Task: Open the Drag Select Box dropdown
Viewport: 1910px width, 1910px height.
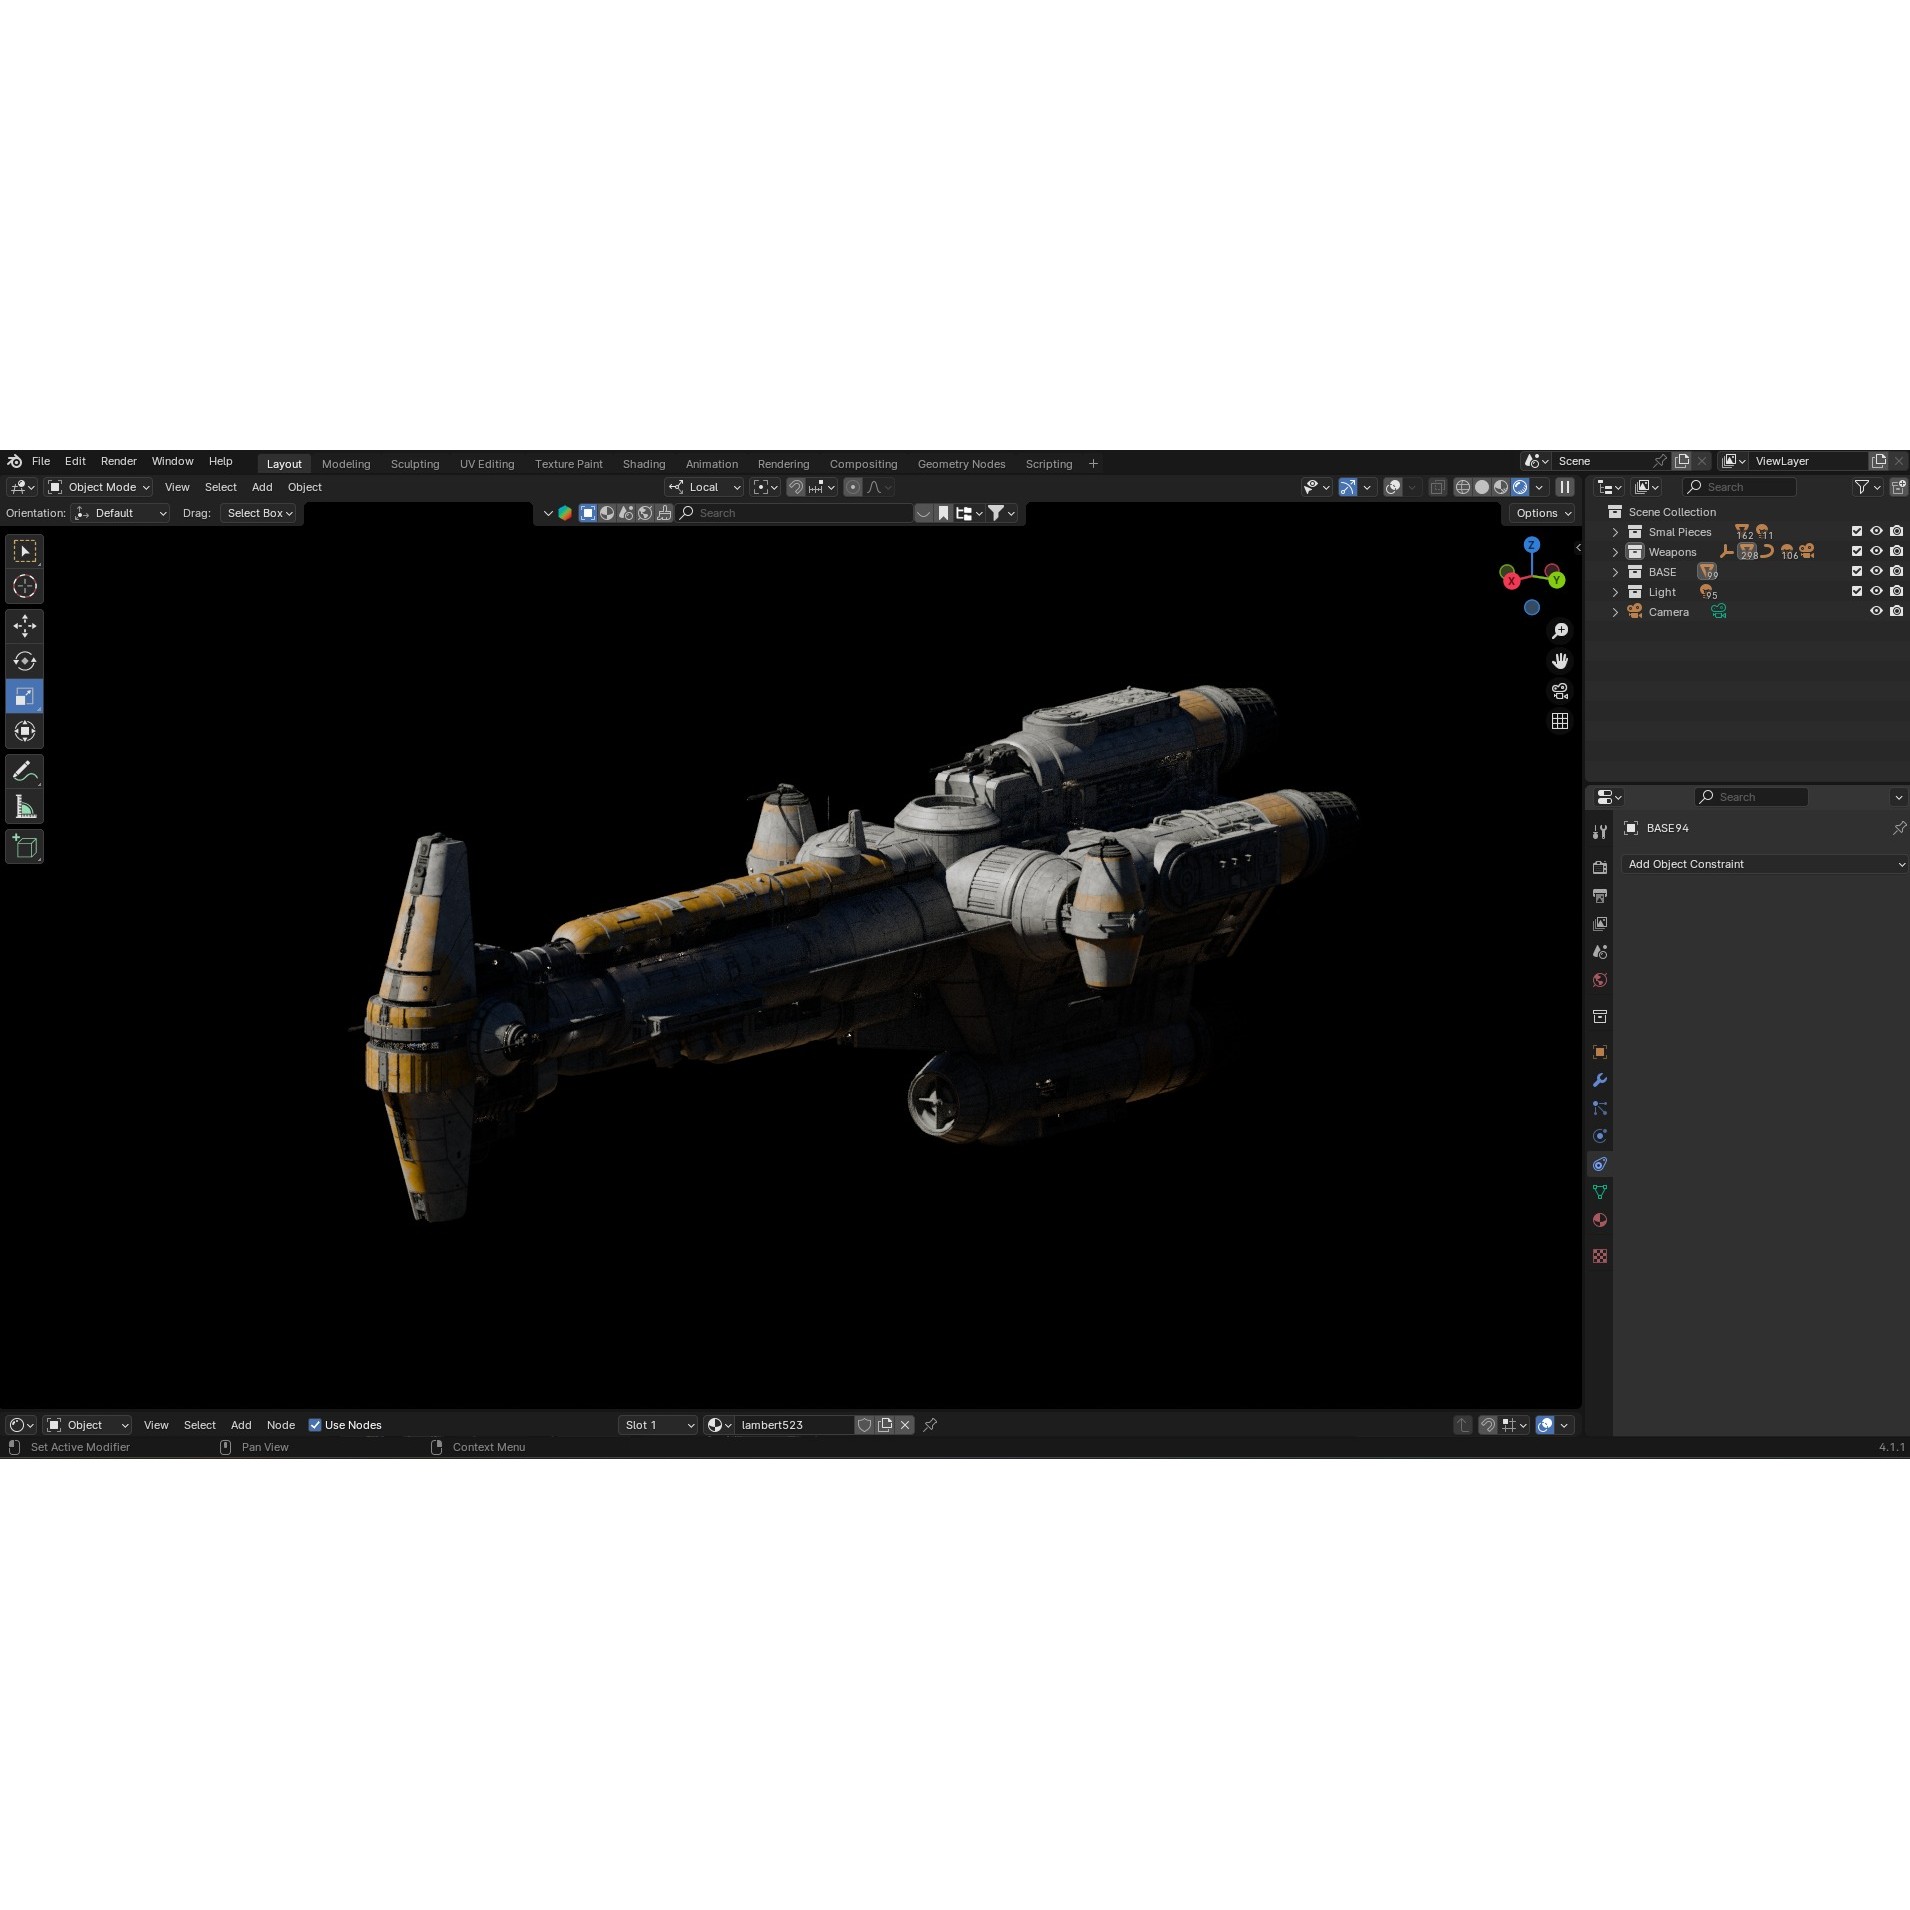Action: [259, 513]
